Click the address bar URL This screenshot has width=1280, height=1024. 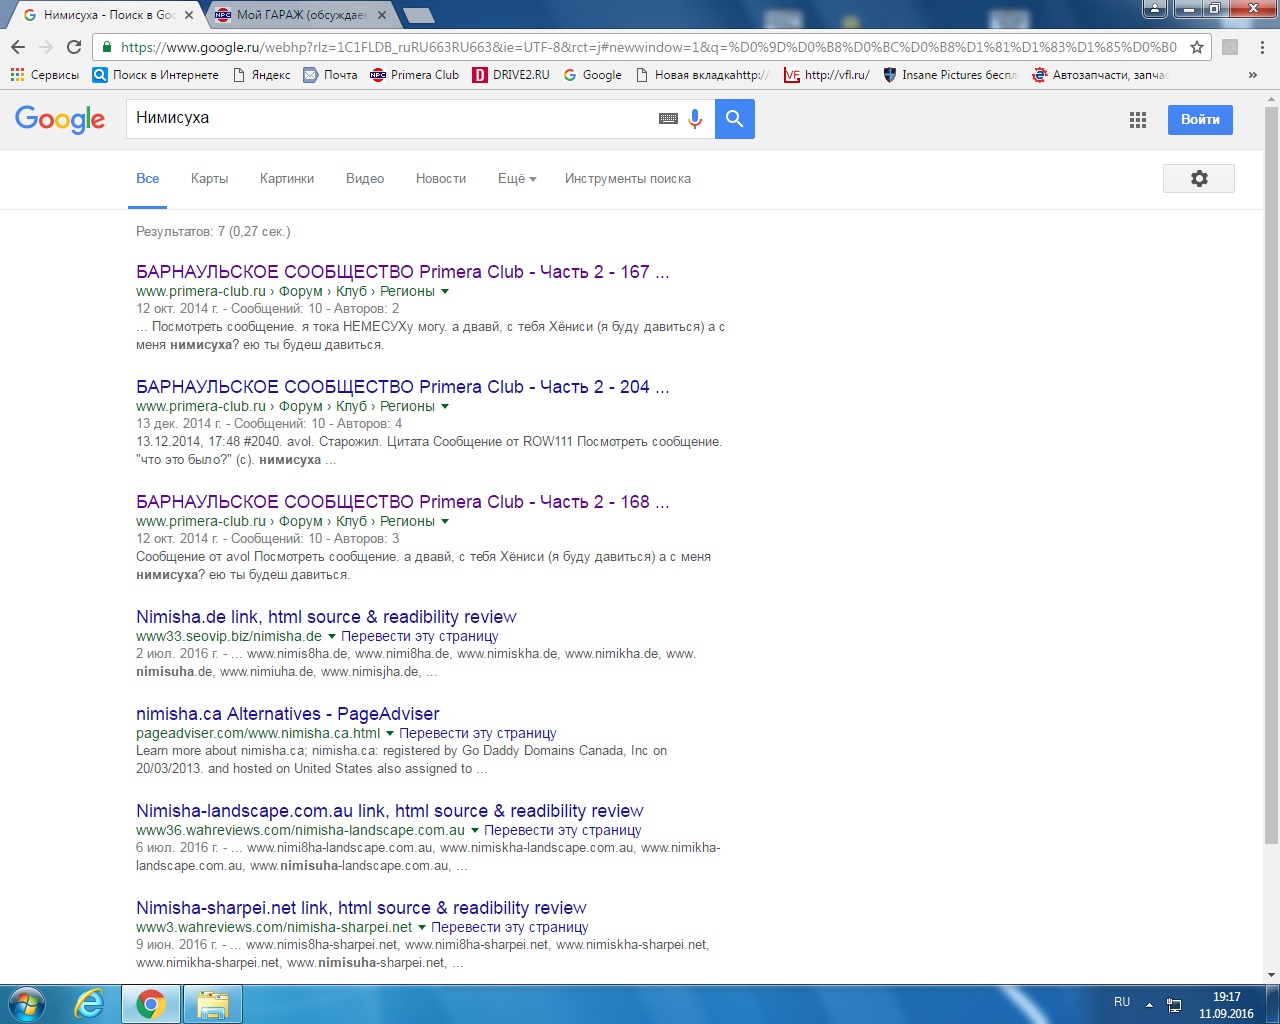click(x=648, y=47)
